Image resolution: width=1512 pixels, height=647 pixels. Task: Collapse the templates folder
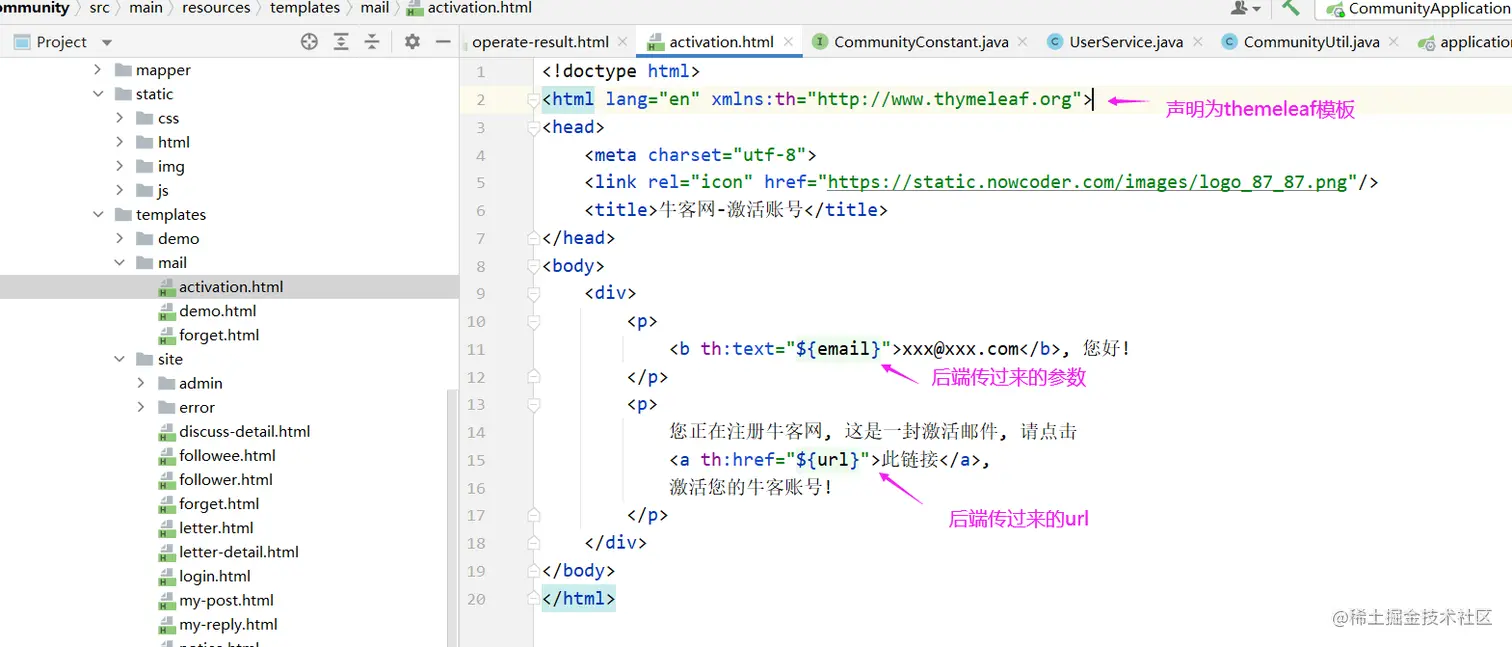point(97,214)
